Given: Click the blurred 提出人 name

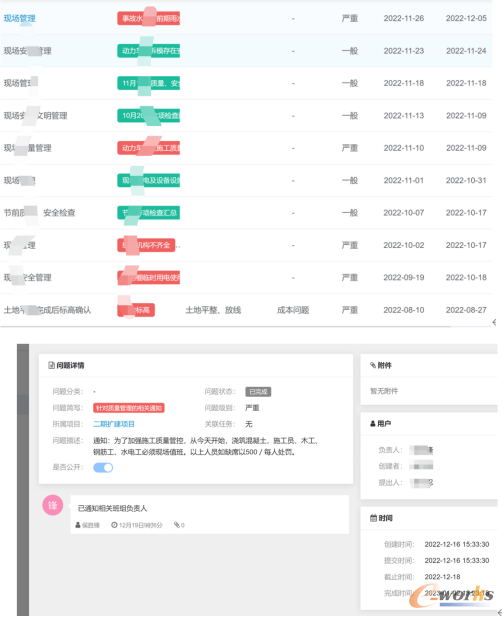Looking at the screenshot, I should [x=422, y=482].
